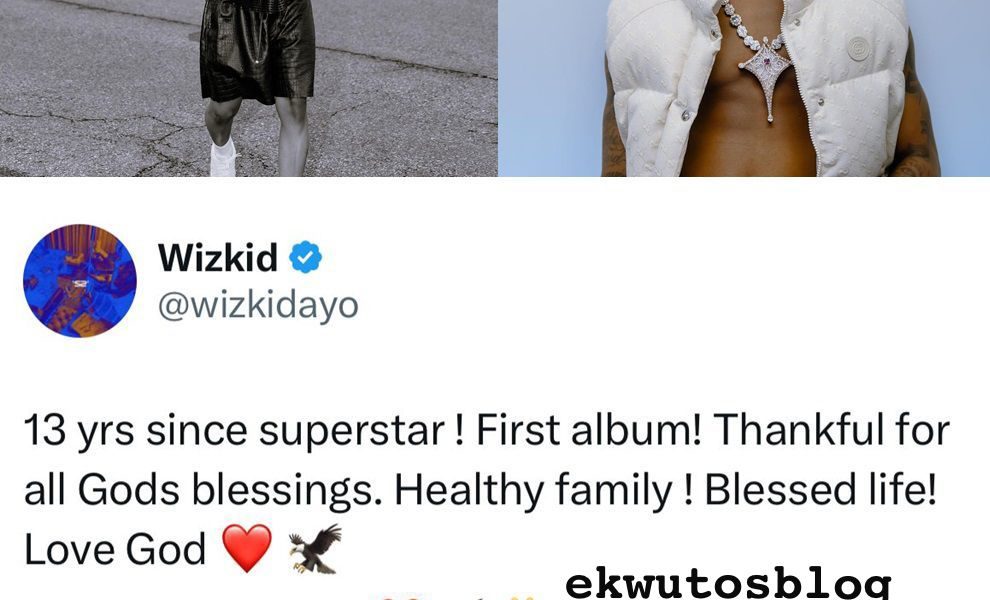This screenshot has width=990, height=600.
Task: Click the "13 yrs since" tweet opening
Action: (136, 431)
